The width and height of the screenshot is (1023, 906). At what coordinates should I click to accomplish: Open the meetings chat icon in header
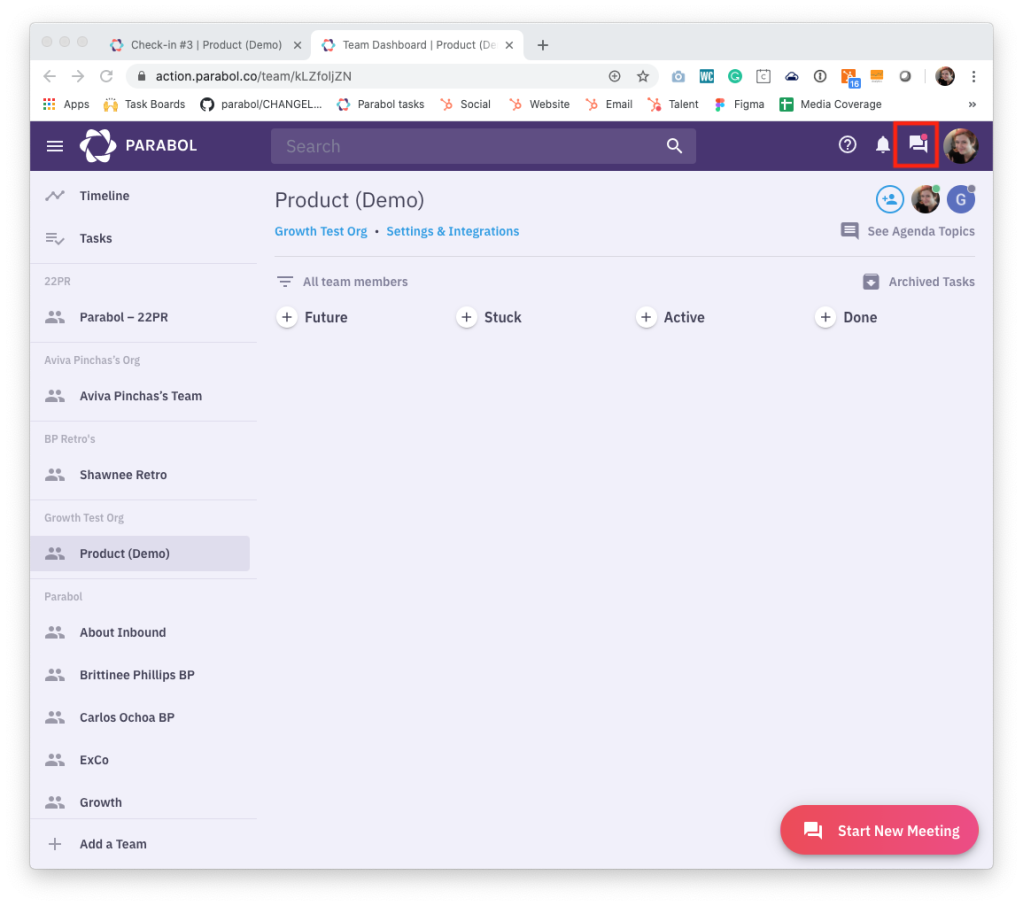[x=918, y=144]
